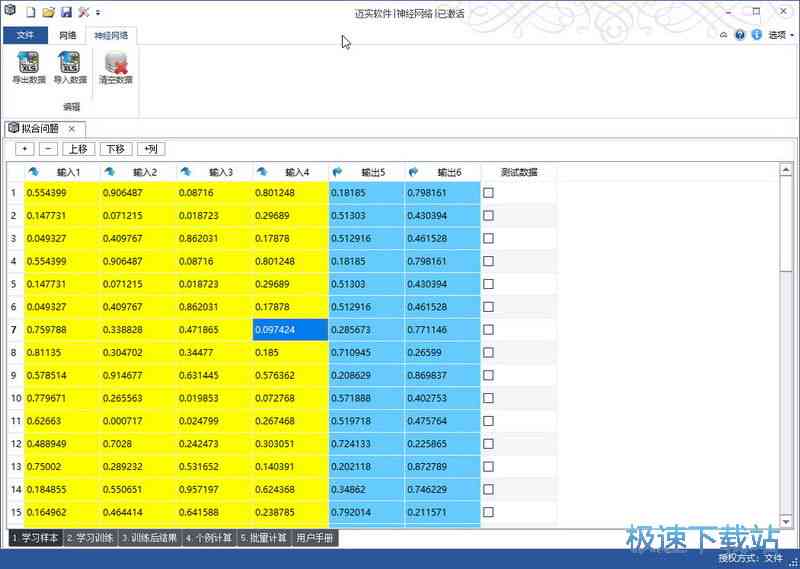Click the New document icon in quick toolbar

(x=31, y=12)
